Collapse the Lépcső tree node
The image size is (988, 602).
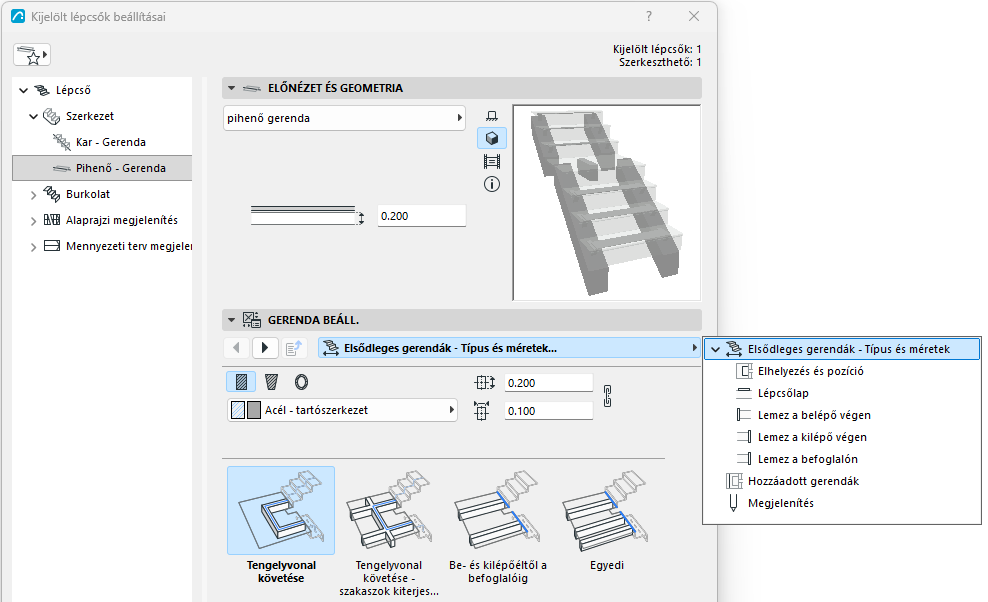23,90
